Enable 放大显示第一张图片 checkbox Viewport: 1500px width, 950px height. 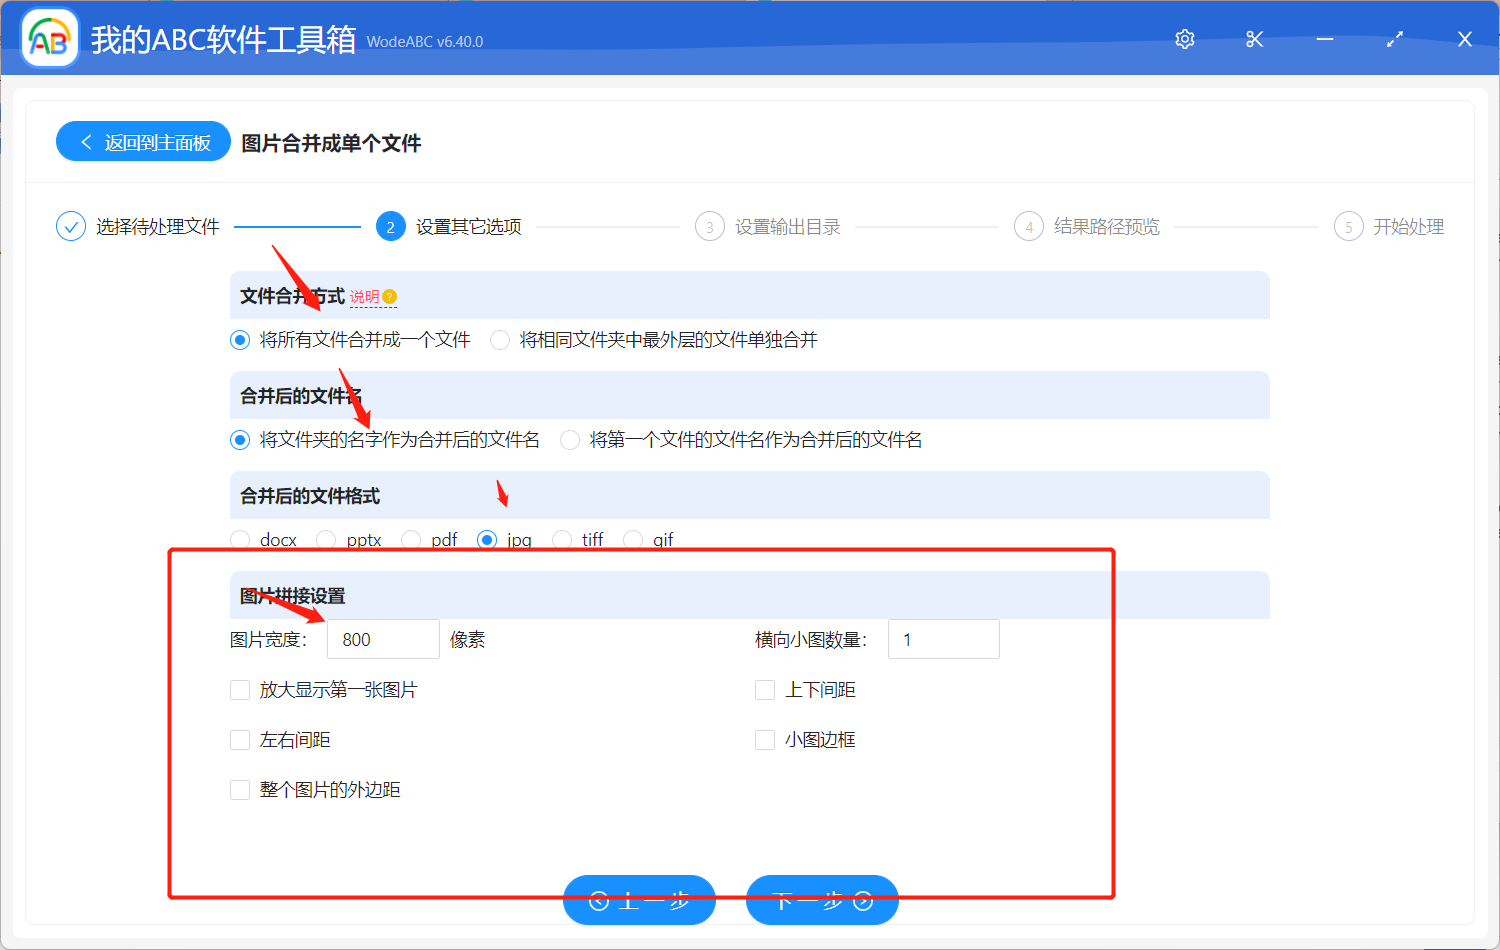(x=240, y=690)
